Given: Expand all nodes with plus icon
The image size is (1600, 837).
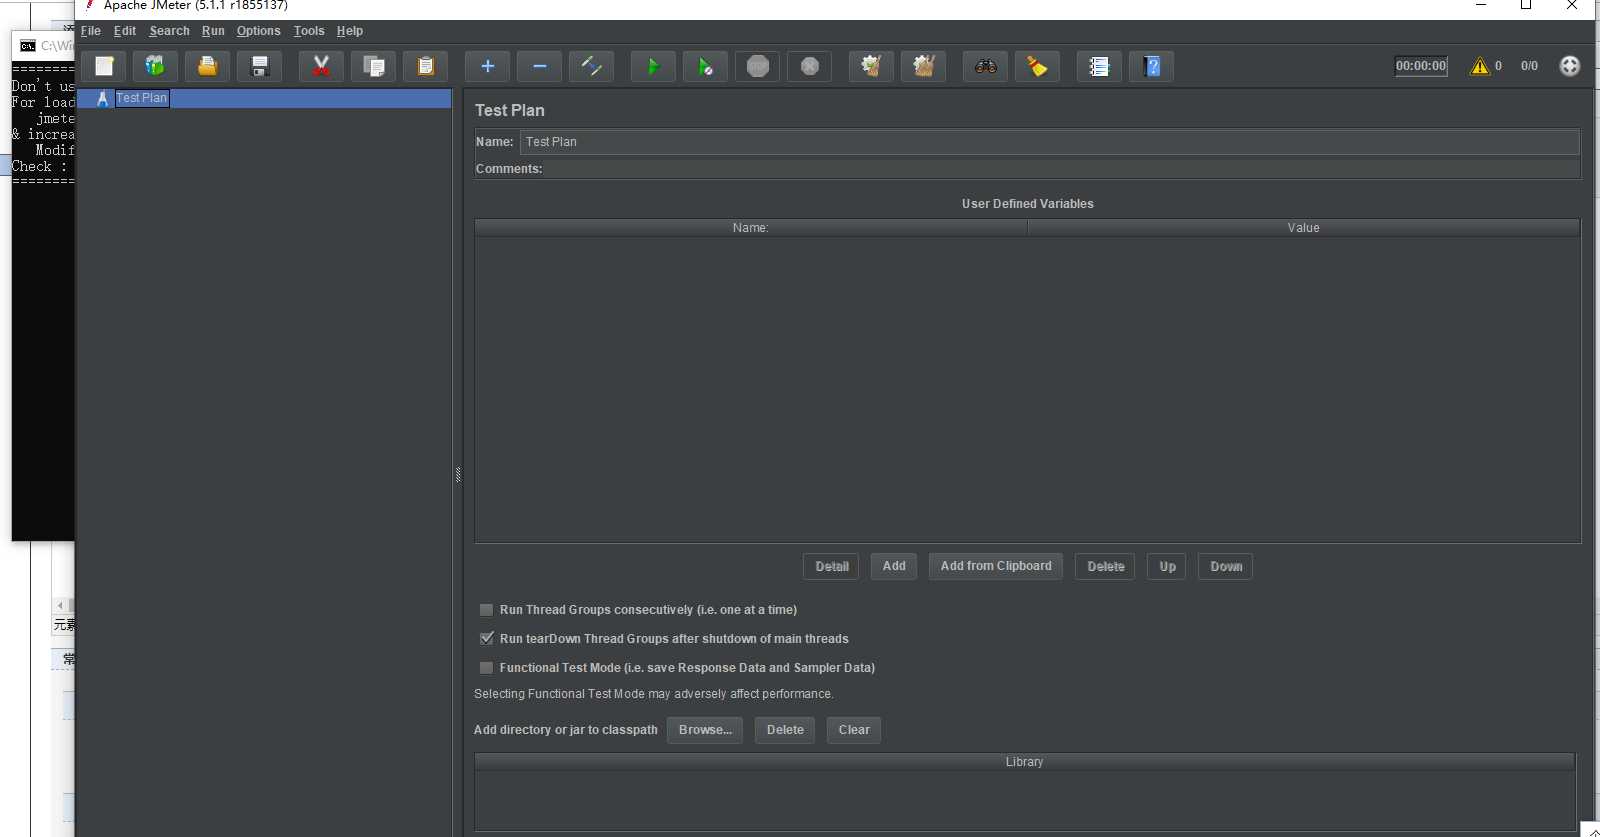Looking at the screenshot, I should click(487, 66).
